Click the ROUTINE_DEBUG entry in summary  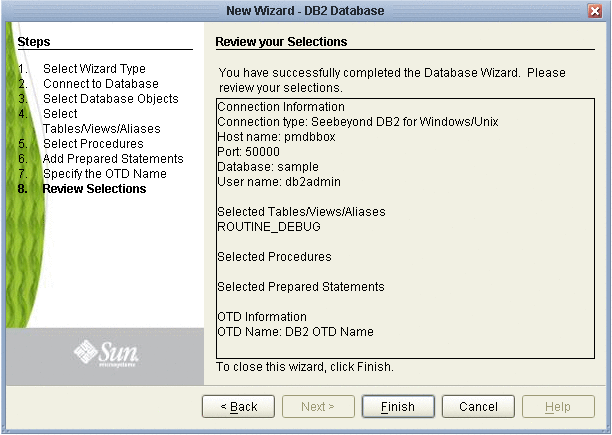click(x=269, y=227)
